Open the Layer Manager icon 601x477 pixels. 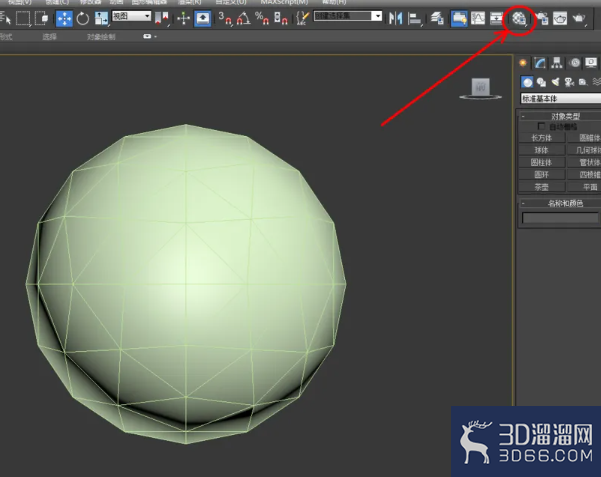[437, 18]
